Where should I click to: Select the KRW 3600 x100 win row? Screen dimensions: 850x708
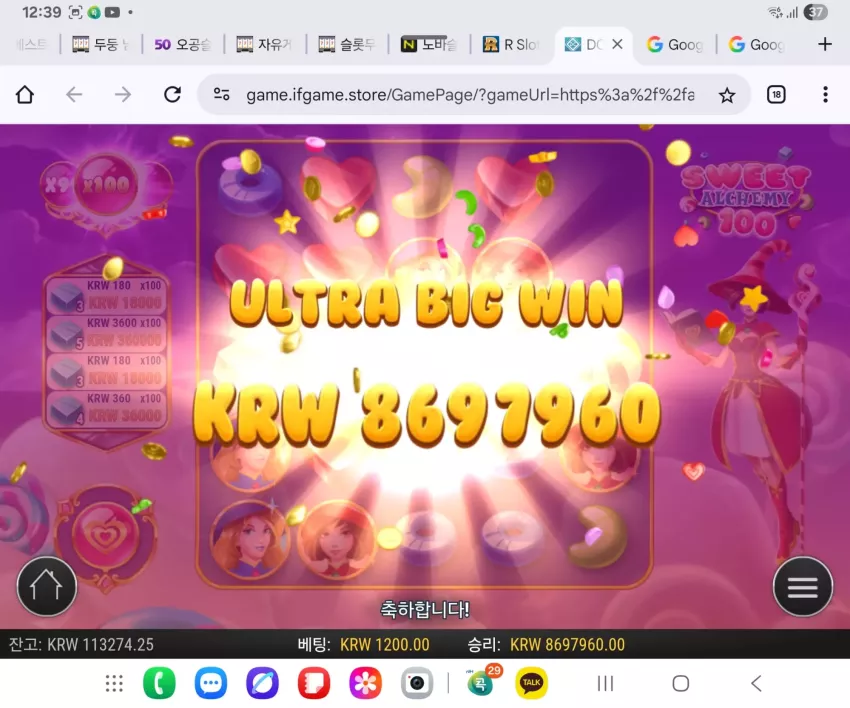[x=107, y=333]
